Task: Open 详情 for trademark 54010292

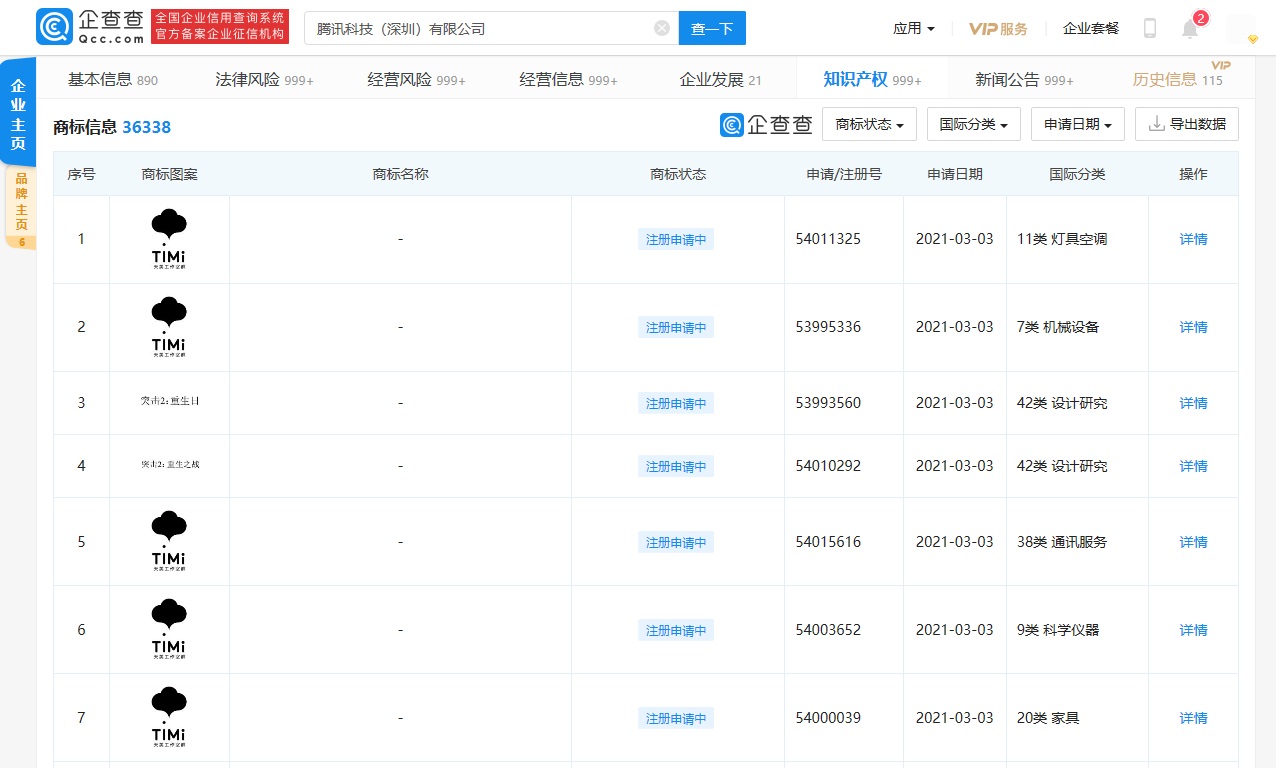Action: [1193, 466]
